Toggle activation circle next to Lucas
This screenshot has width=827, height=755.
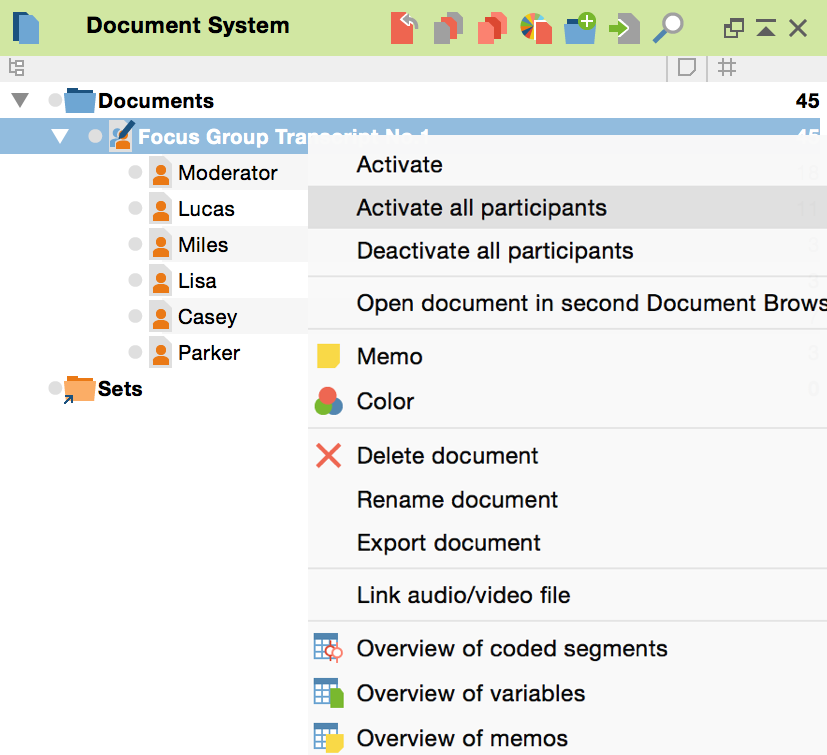click(135, 209)
